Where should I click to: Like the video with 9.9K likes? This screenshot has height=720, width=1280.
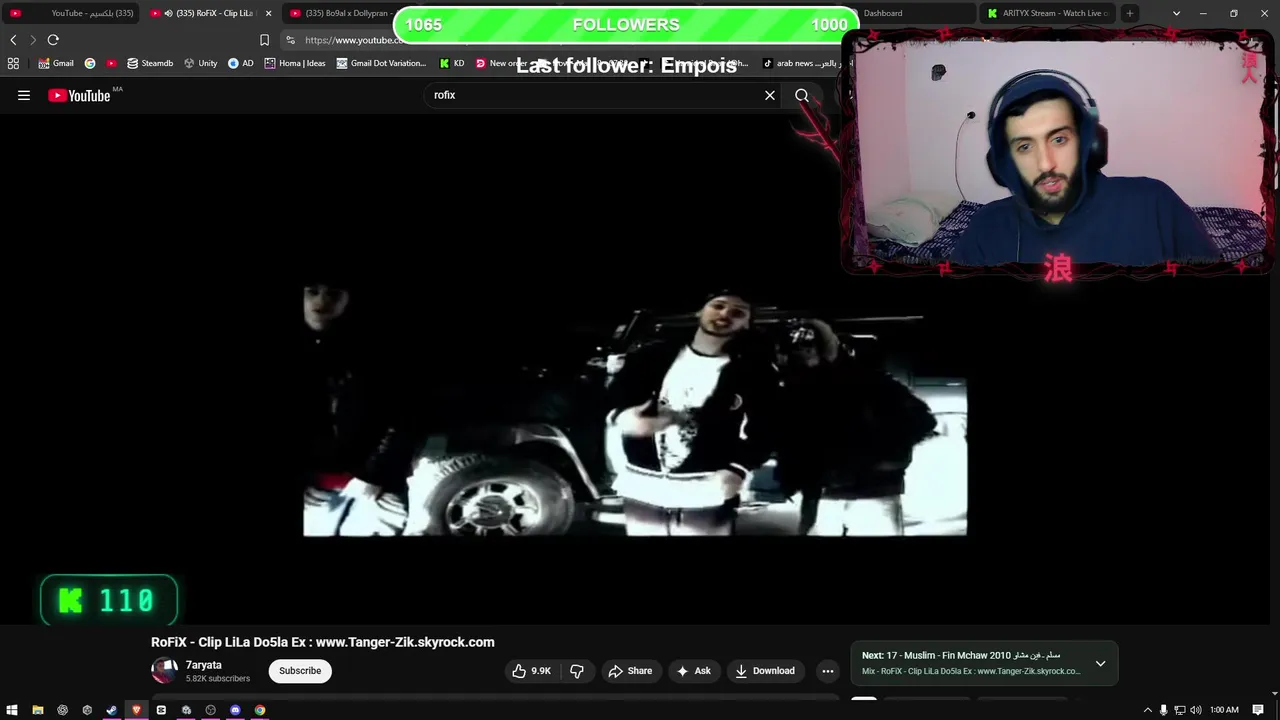point(532,671)
